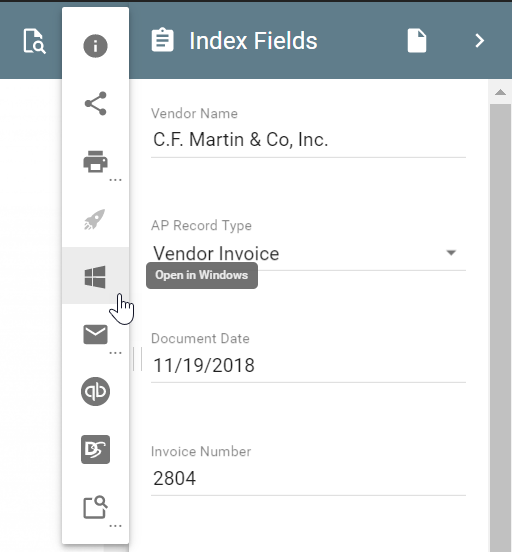The height and width of the screenshot is (552, 512).
Task: Click the Open in Windows icon
Action: coord(95,277)
